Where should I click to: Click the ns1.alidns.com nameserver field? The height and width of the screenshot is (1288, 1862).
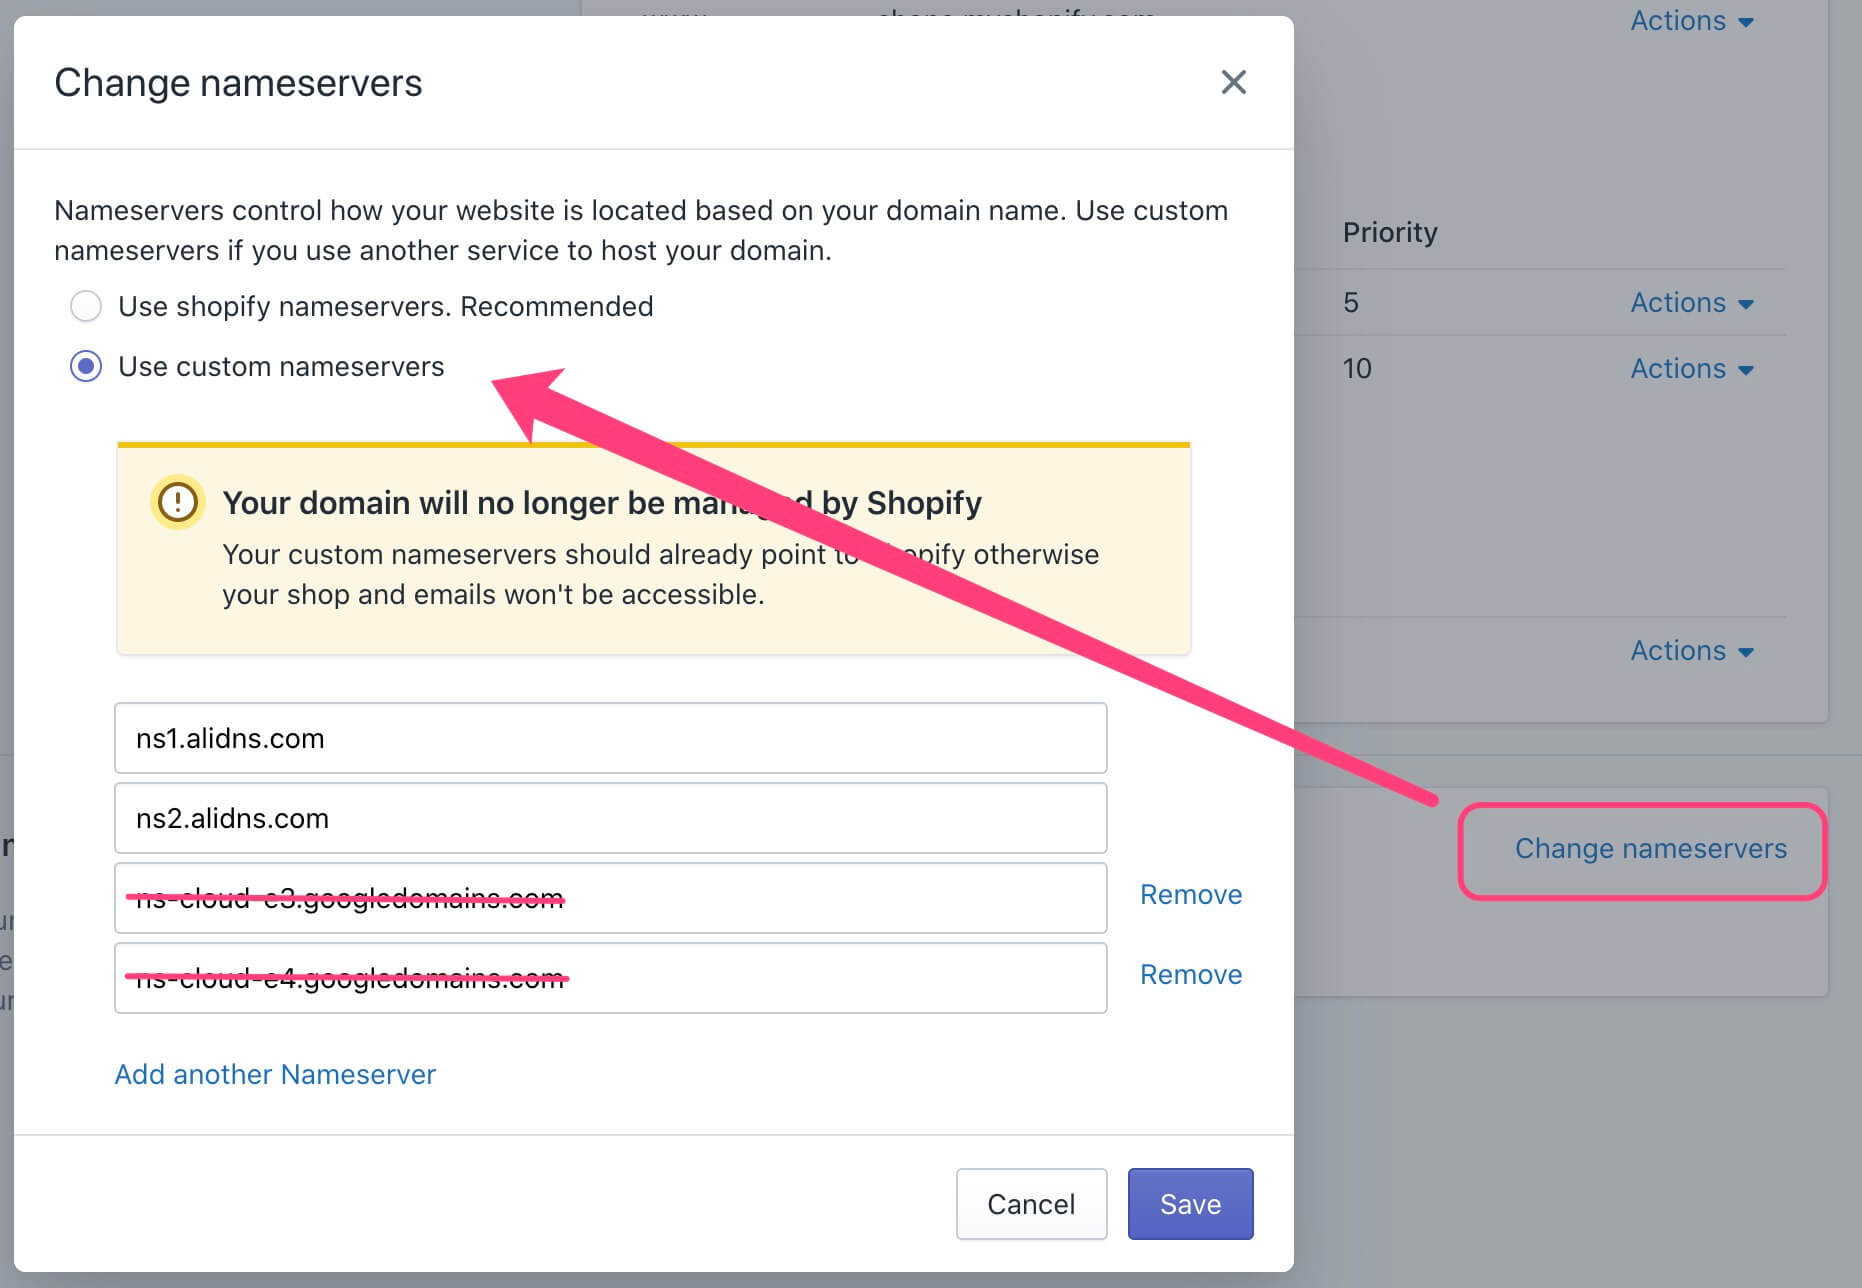click(x=610, y=738)
